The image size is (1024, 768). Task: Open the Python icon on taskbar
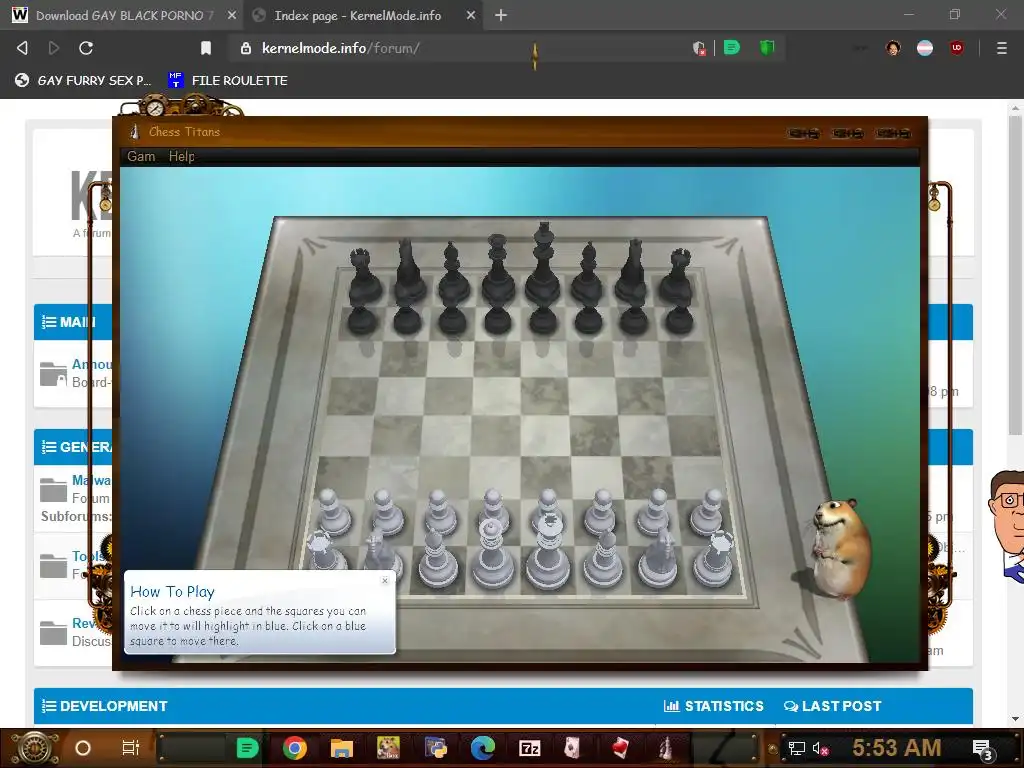click(436, 748)
